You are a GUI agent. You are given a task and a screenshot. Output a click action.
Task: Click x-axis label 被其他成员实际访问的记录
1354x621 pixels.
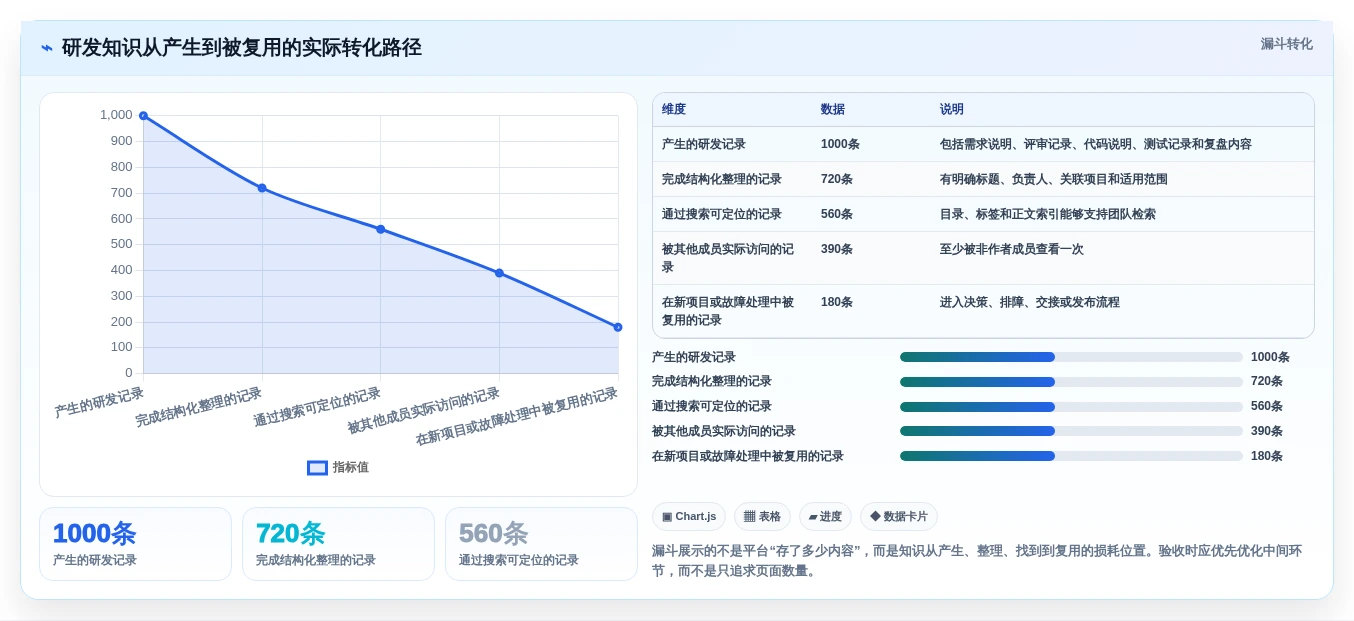point(424,411)
